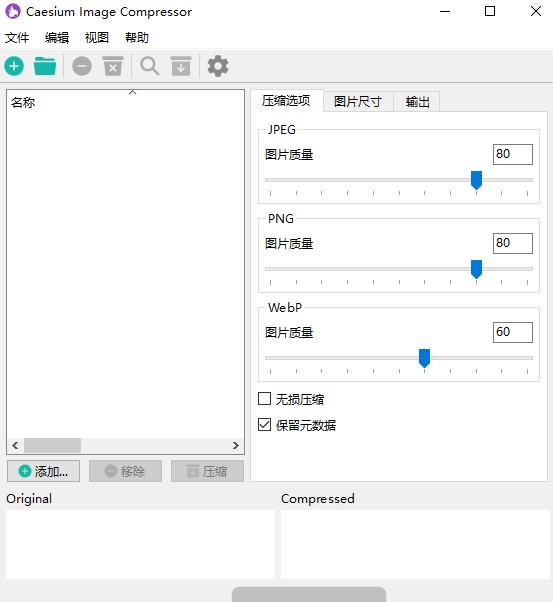Viewport: 553px width, 602px height.
Task: Open the 编辑 menu
Action: 57,38
